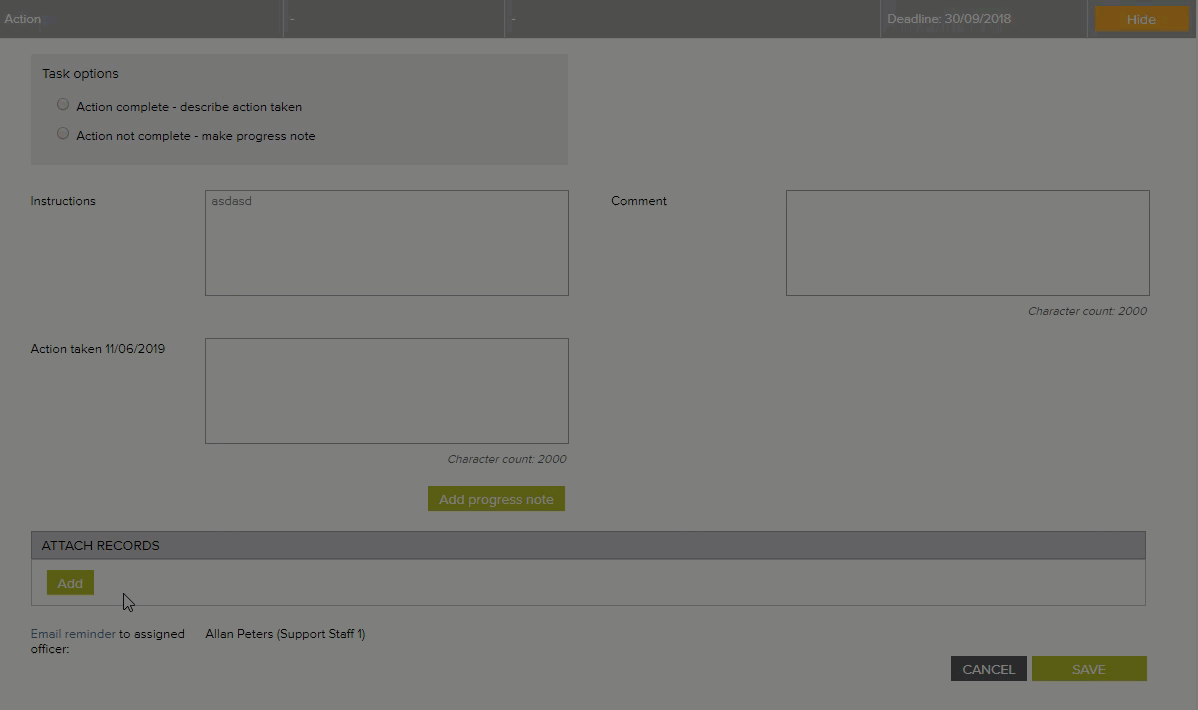The height and width of the screenshot is (710, 1198).
Task: Click inside the Comment text area
Action: click(x=967, y=243)
